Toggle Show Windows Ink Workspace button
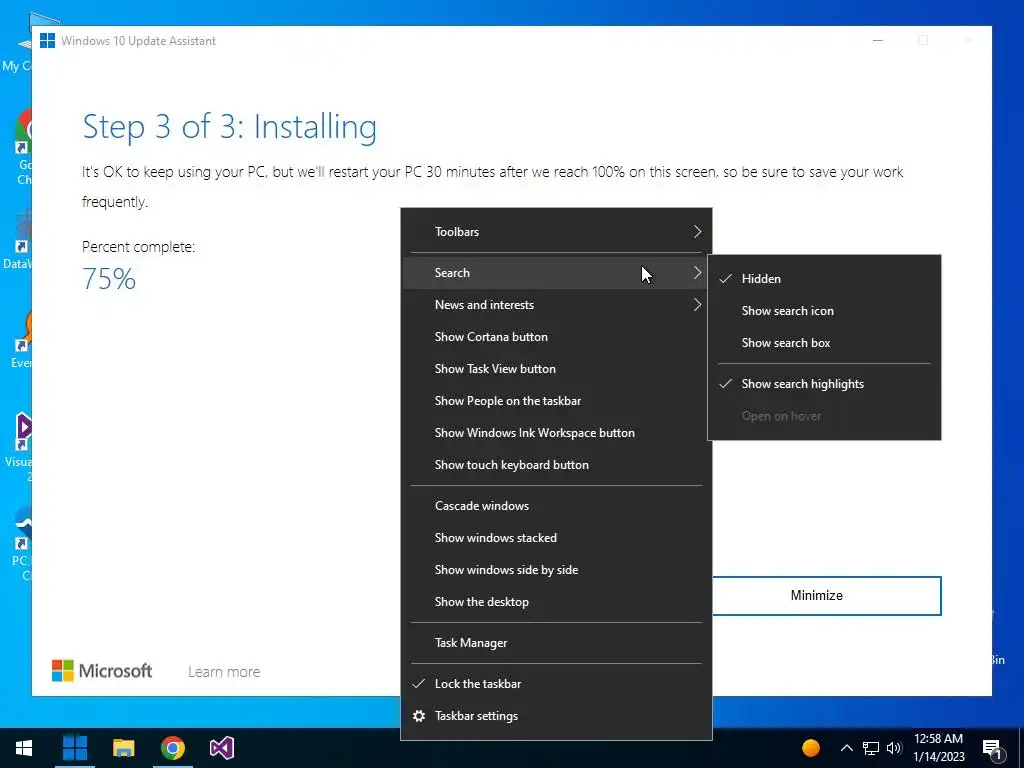Image resolution: width=1024 pixels, height=768 pixels. pyautogui.click(x=556, y=433)
